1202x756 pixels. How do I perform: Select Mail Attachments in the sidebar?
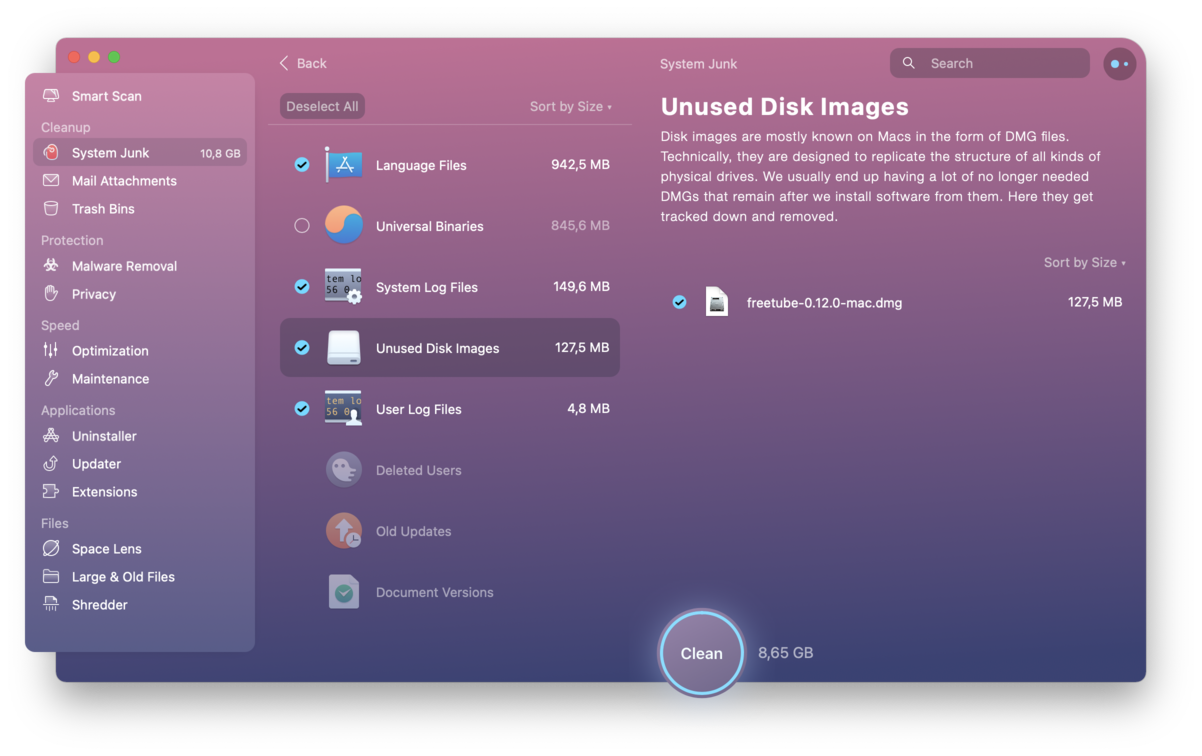pos(140,181)
